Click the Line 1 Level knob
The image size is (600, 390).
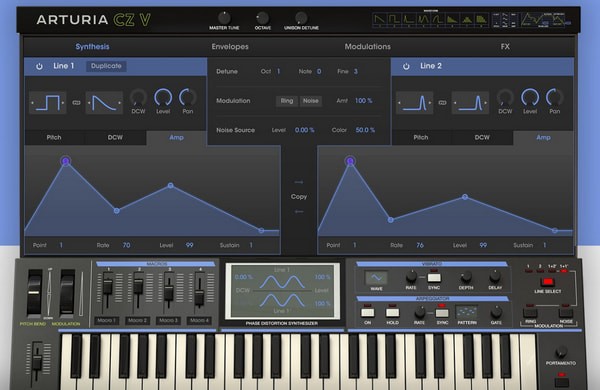163,98
